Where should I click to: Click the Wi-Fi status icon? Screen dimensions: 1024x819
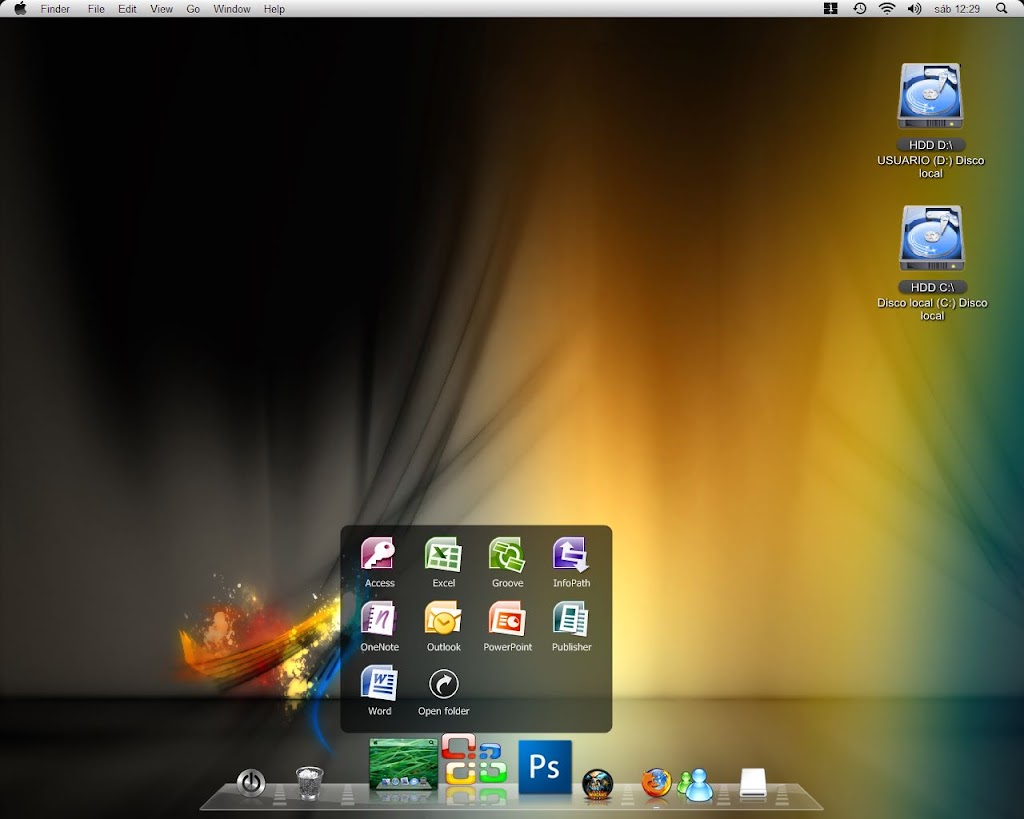click(887, 8)
